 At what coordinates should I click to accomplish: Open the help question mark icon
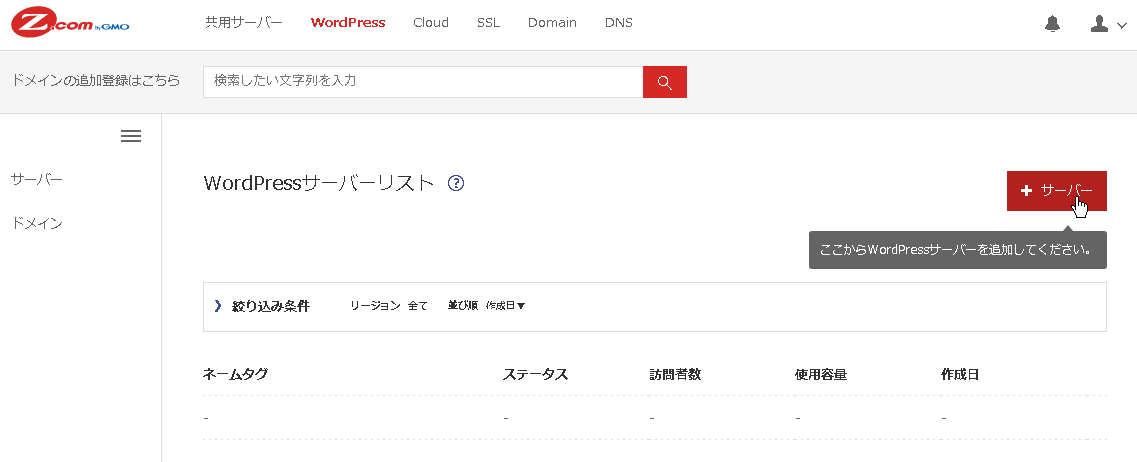coord(455,183)
